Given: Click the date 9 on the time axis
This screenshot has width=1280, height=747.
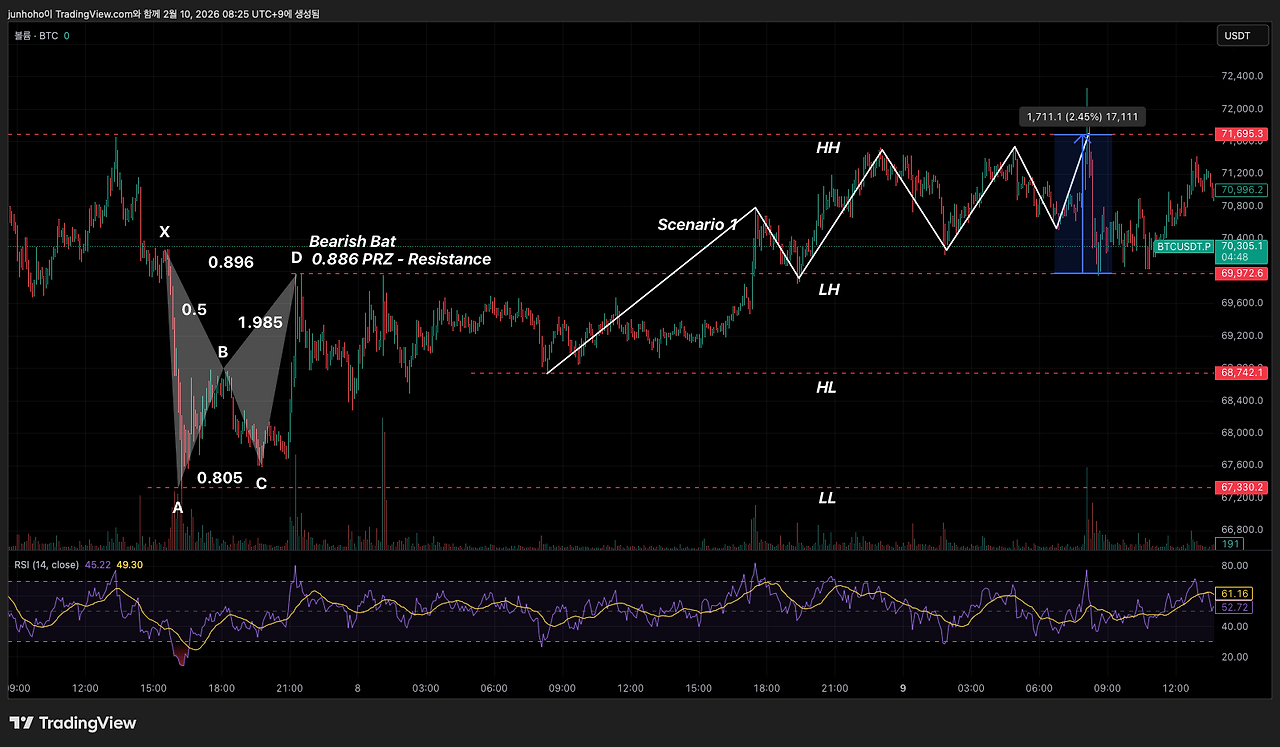Looking at the screenshot, I should click(x=902, y=688).
